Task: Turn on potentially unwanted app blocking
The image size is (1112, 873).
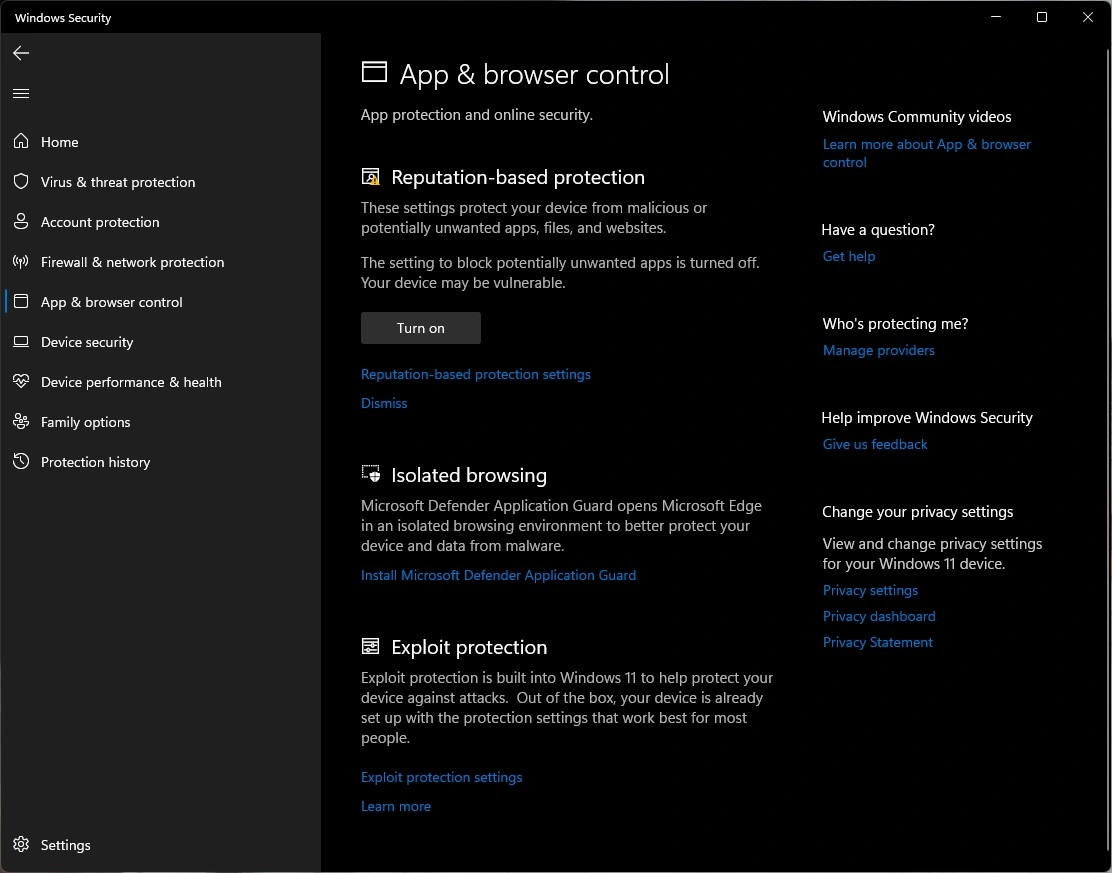Action: click(421, 328)
